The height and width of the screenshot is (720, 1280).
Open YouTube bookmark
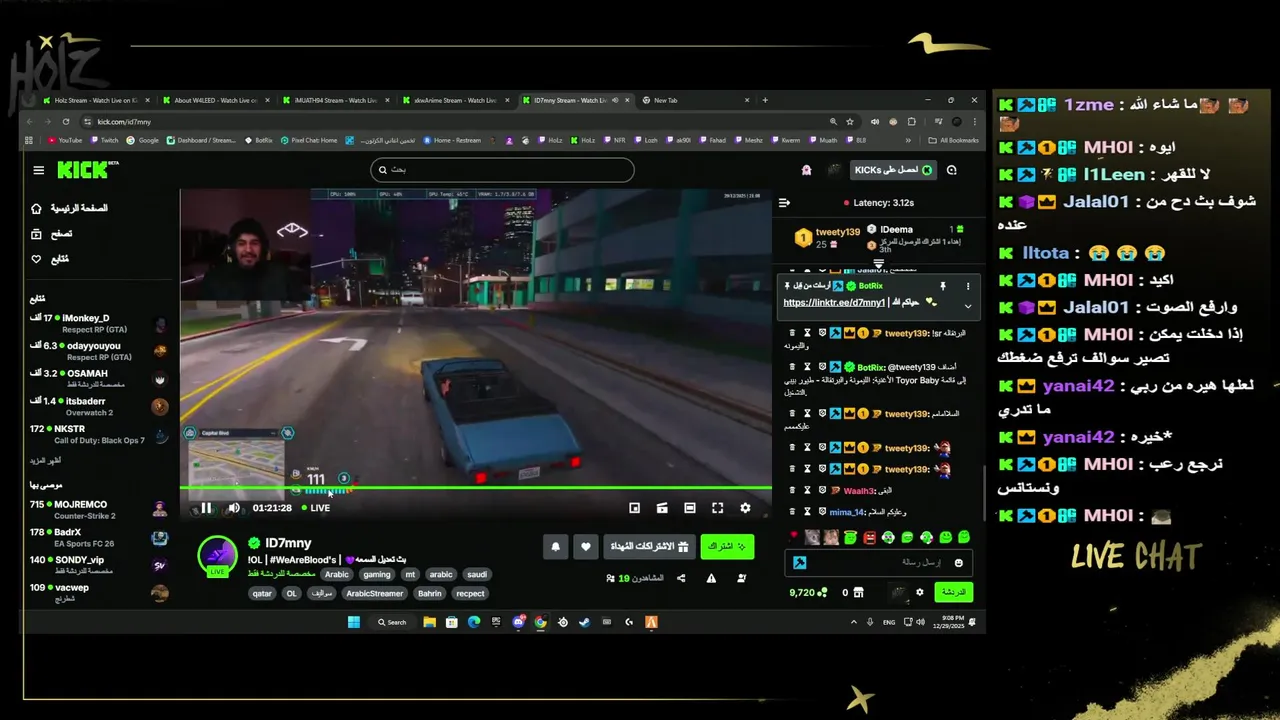coord(64,140)
